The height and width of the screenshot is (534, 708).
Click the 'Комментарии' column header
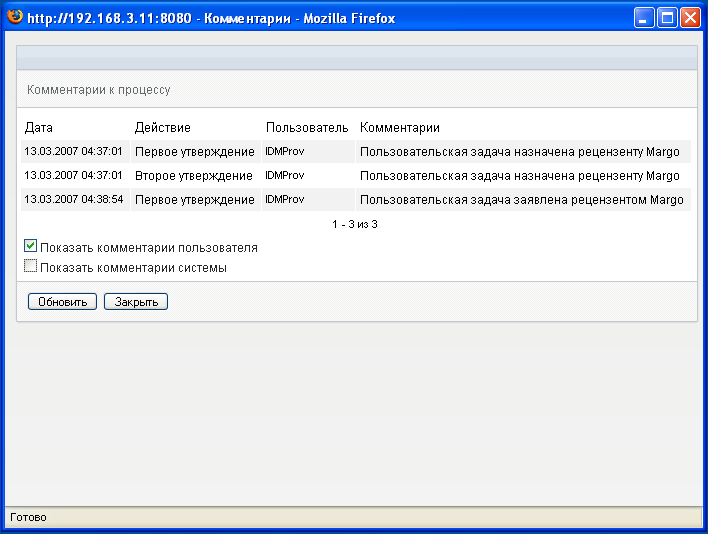coord(400,128)
